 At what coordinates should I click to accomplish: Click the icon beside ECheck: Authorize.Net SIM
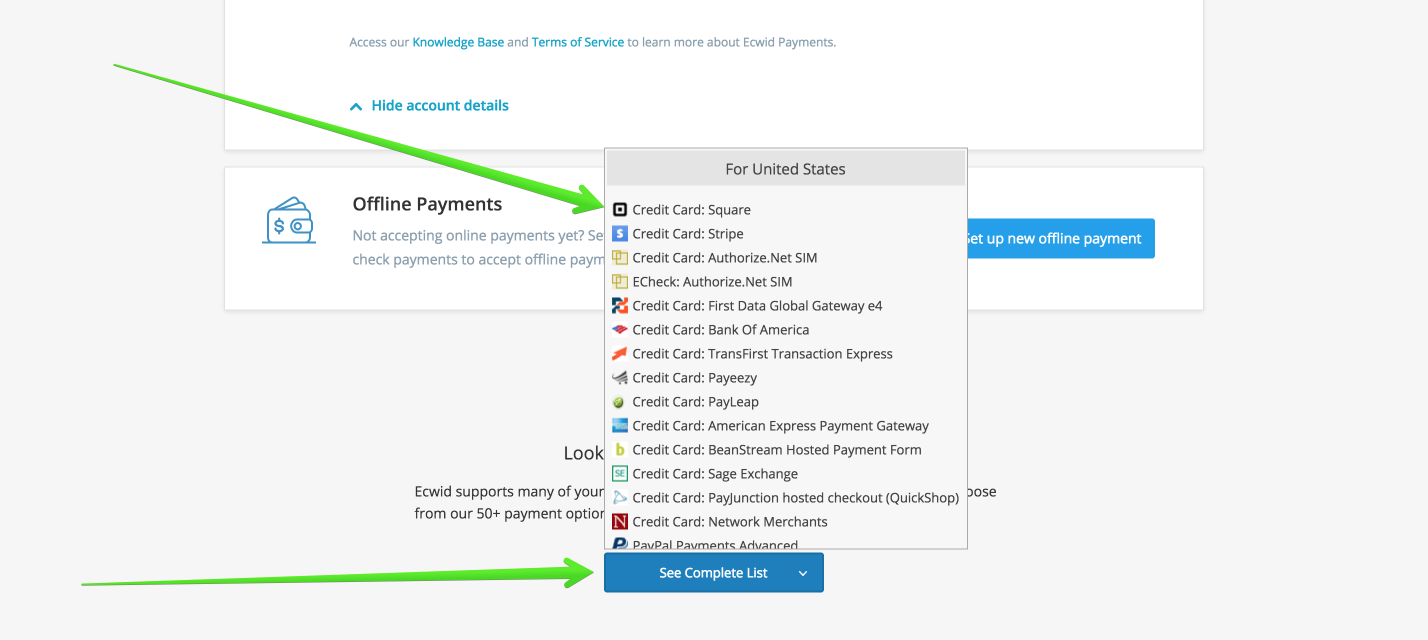[620, 282]
